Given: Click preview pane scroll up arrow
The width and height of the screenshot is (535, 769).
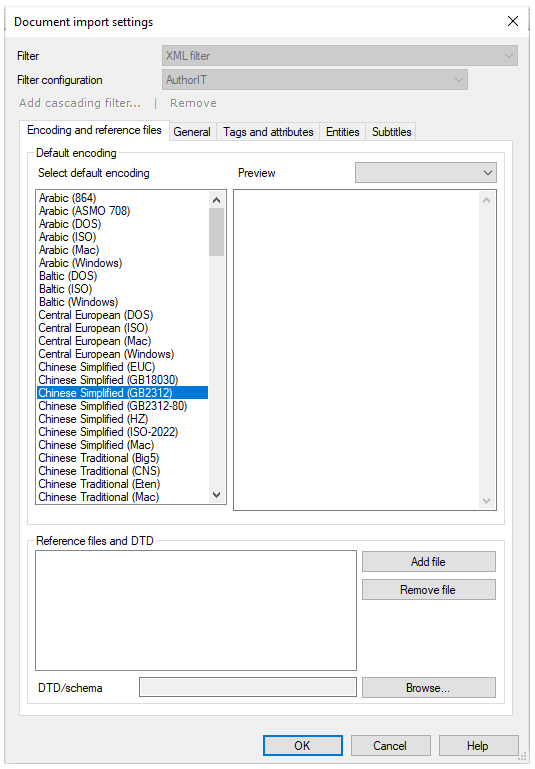Looking at the screenshot, I should (486, 200).
